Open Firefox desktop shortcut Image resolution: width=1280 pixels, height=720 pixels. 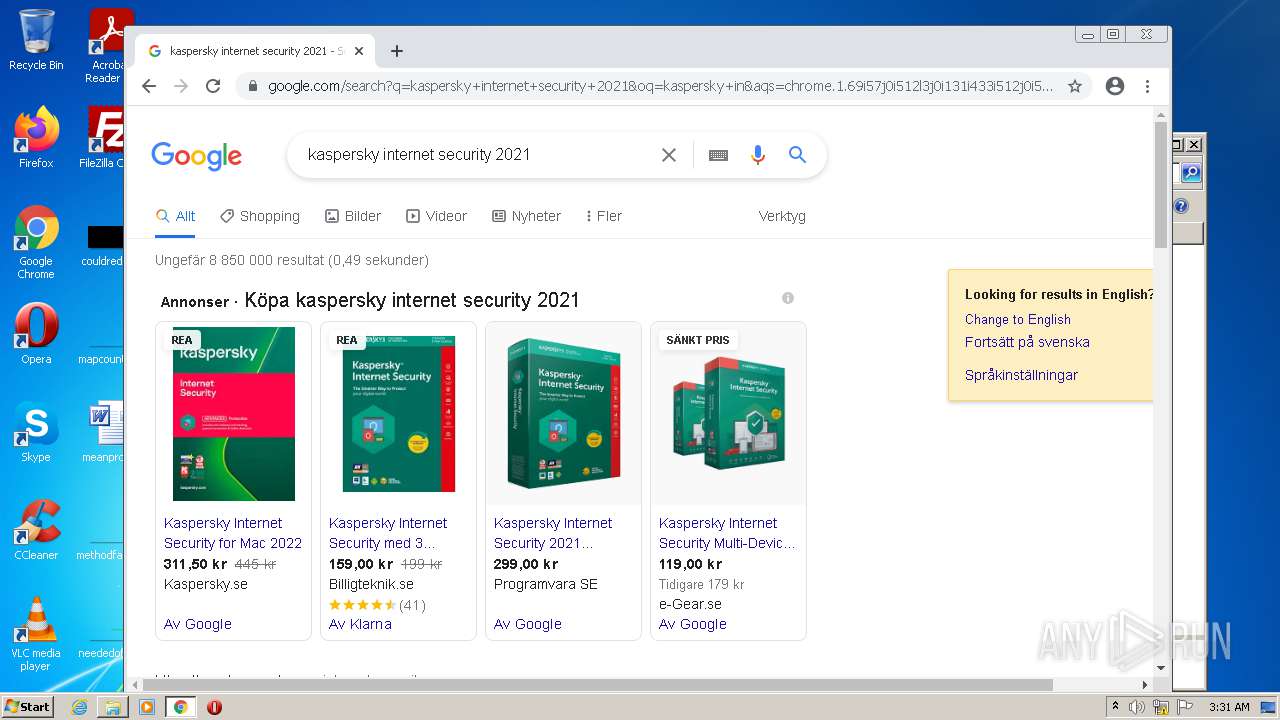coord(36,137)
